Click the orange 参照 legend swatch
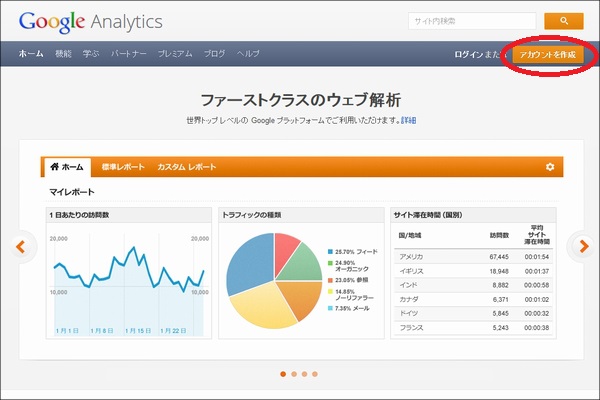This screenshot has width=600, height=400. point(330,280)
